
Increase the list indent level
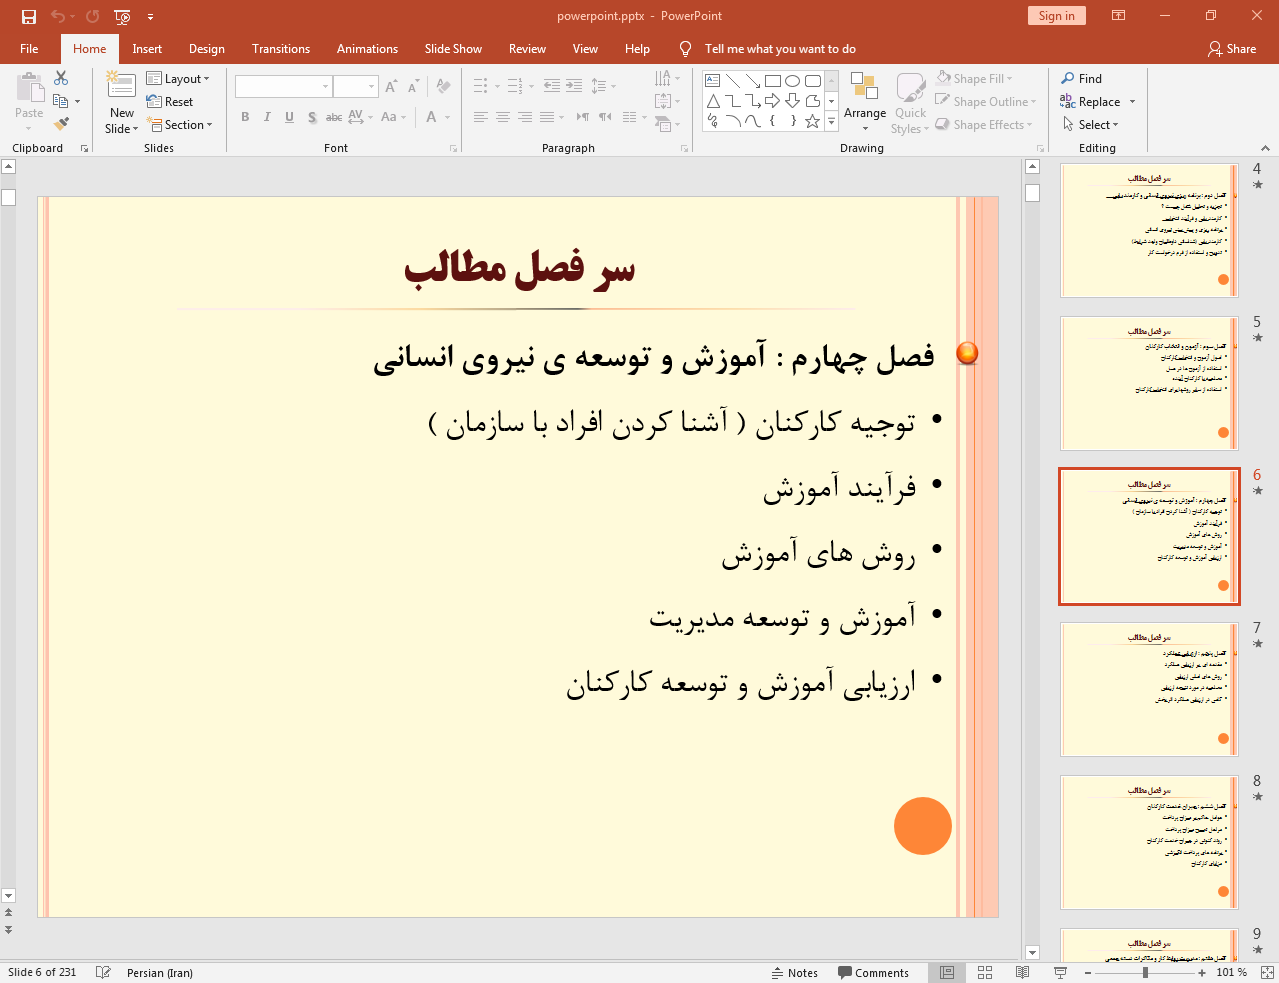coord(574,86)
